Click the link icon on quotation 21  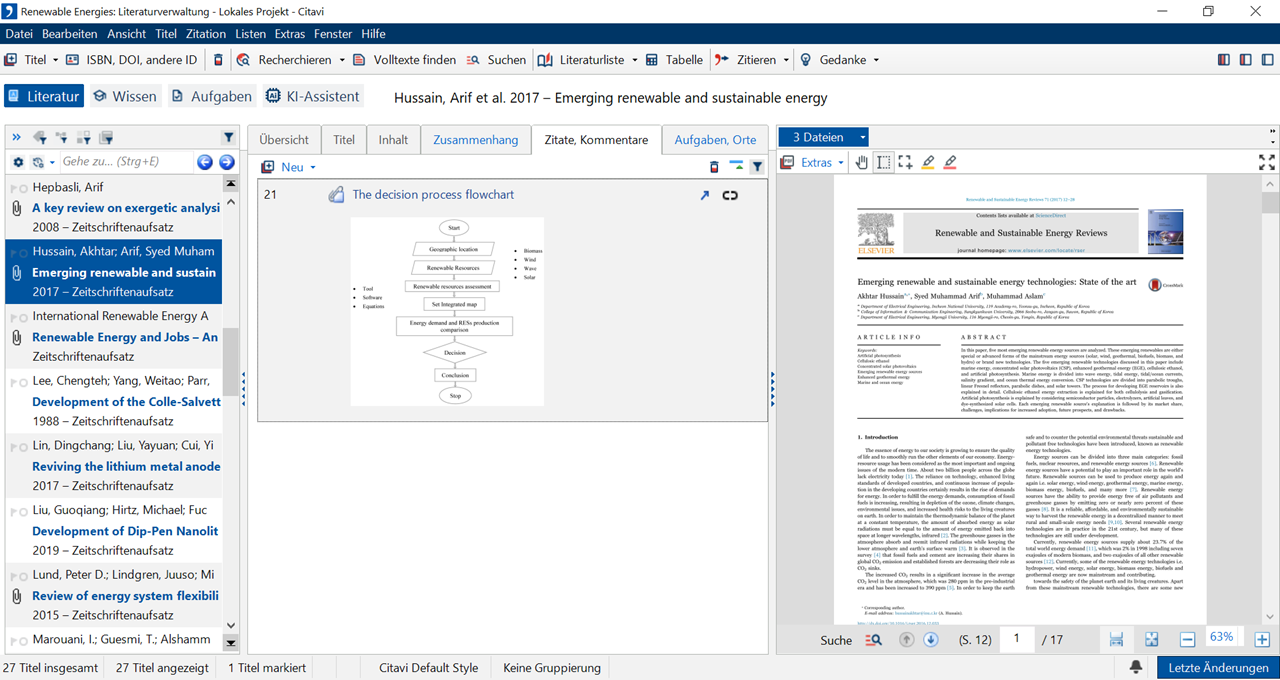point(730,195)
